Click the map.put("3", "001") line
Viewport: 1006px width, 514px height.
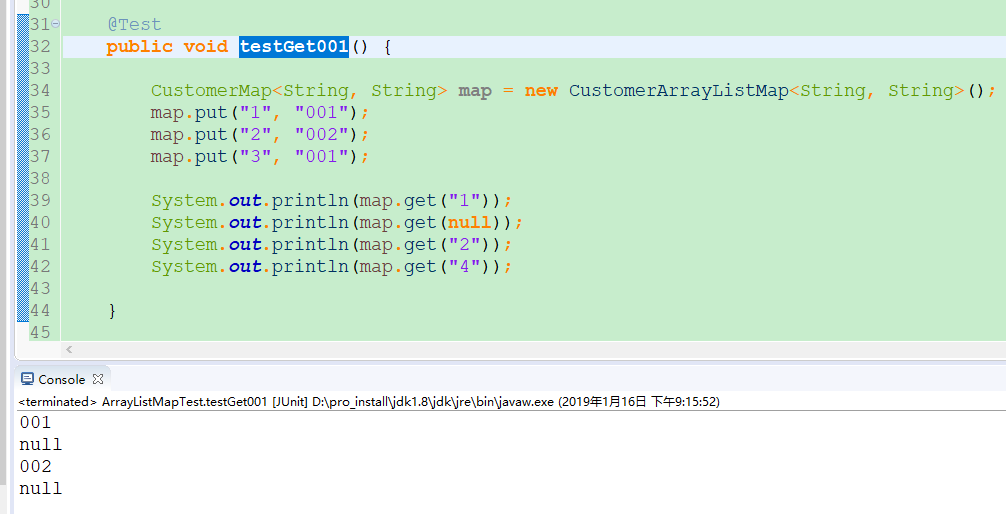[260, 157]
